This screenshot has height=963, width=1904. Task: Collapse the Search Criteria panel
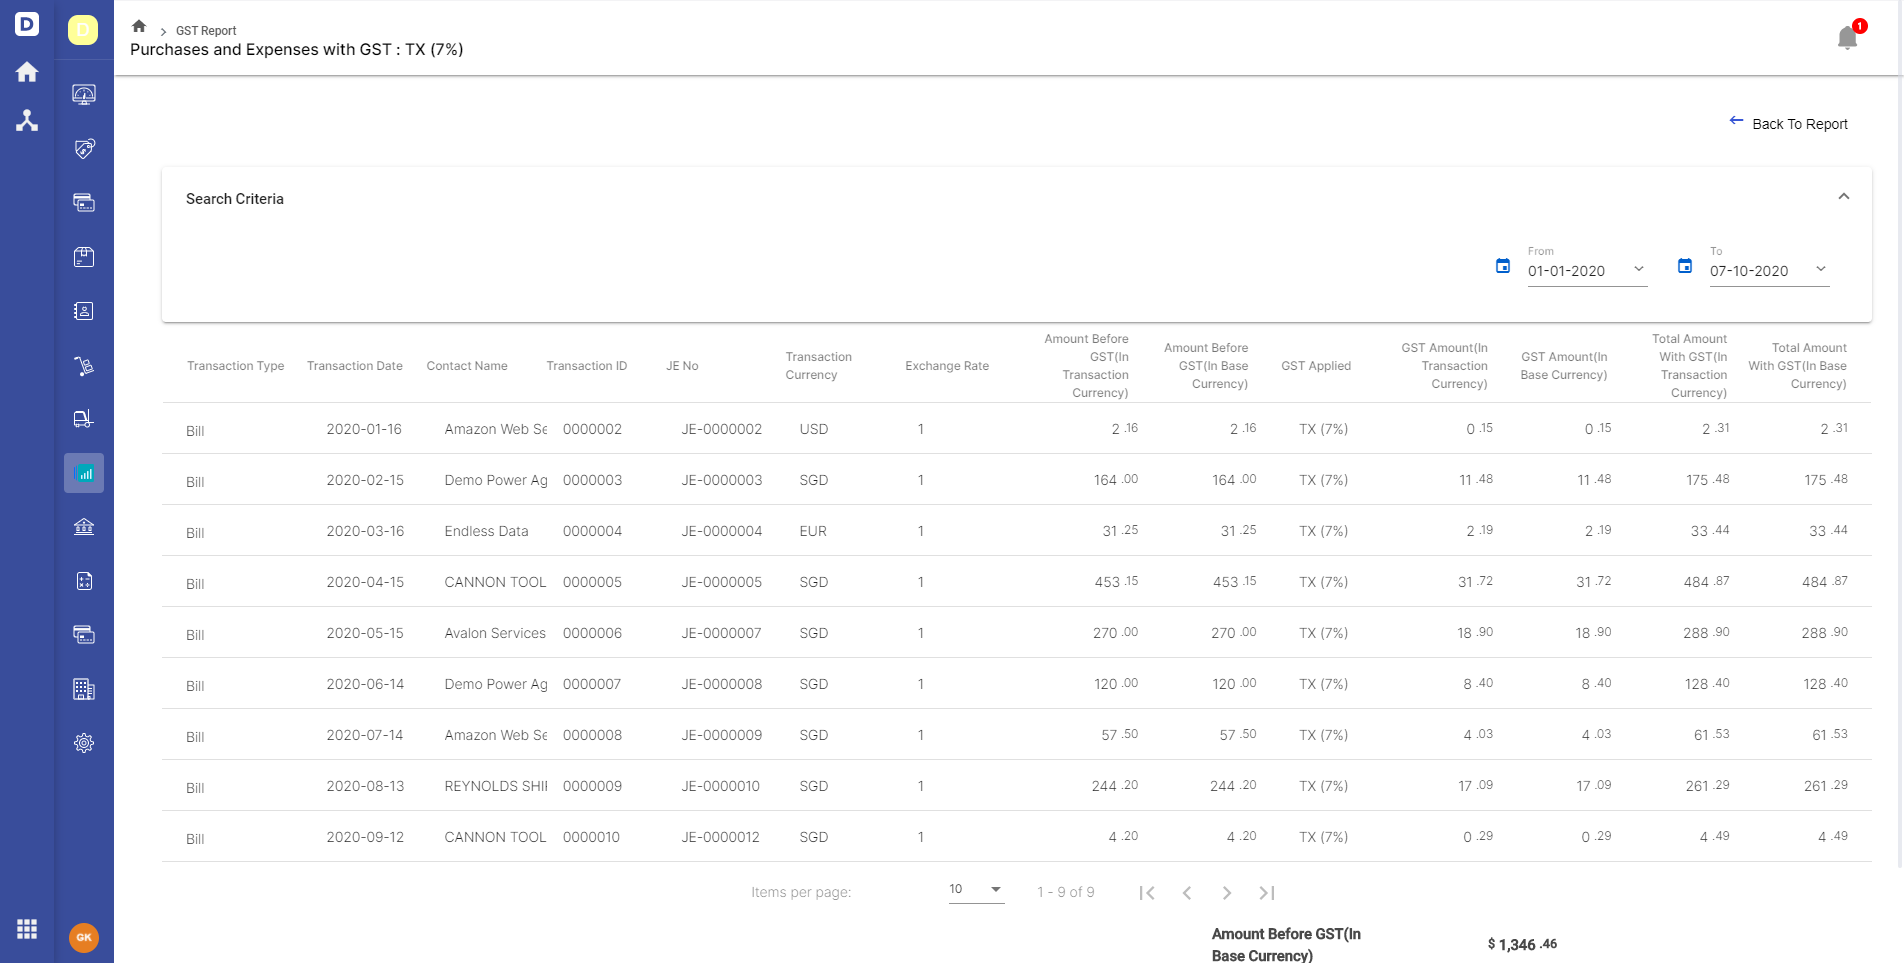[x=1844, y=197]
